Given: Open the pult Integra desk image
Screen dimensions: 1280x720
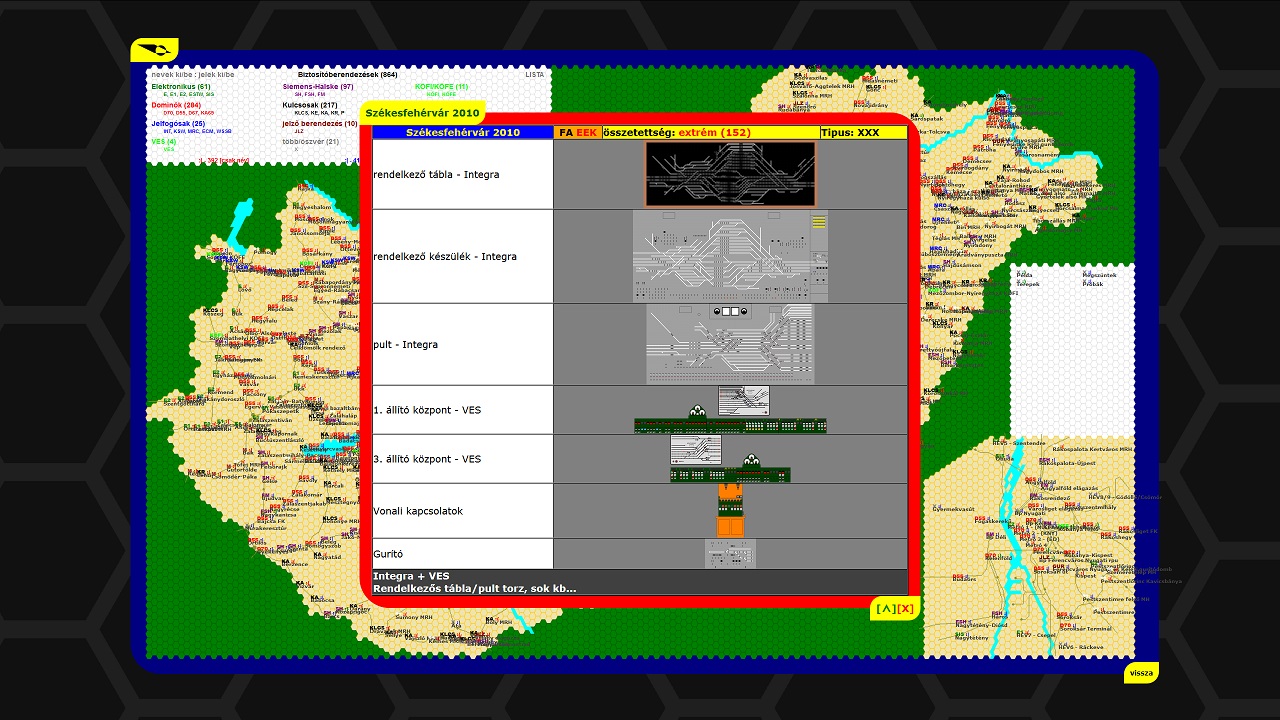Looking at the screenshot, I should [730, 344].
